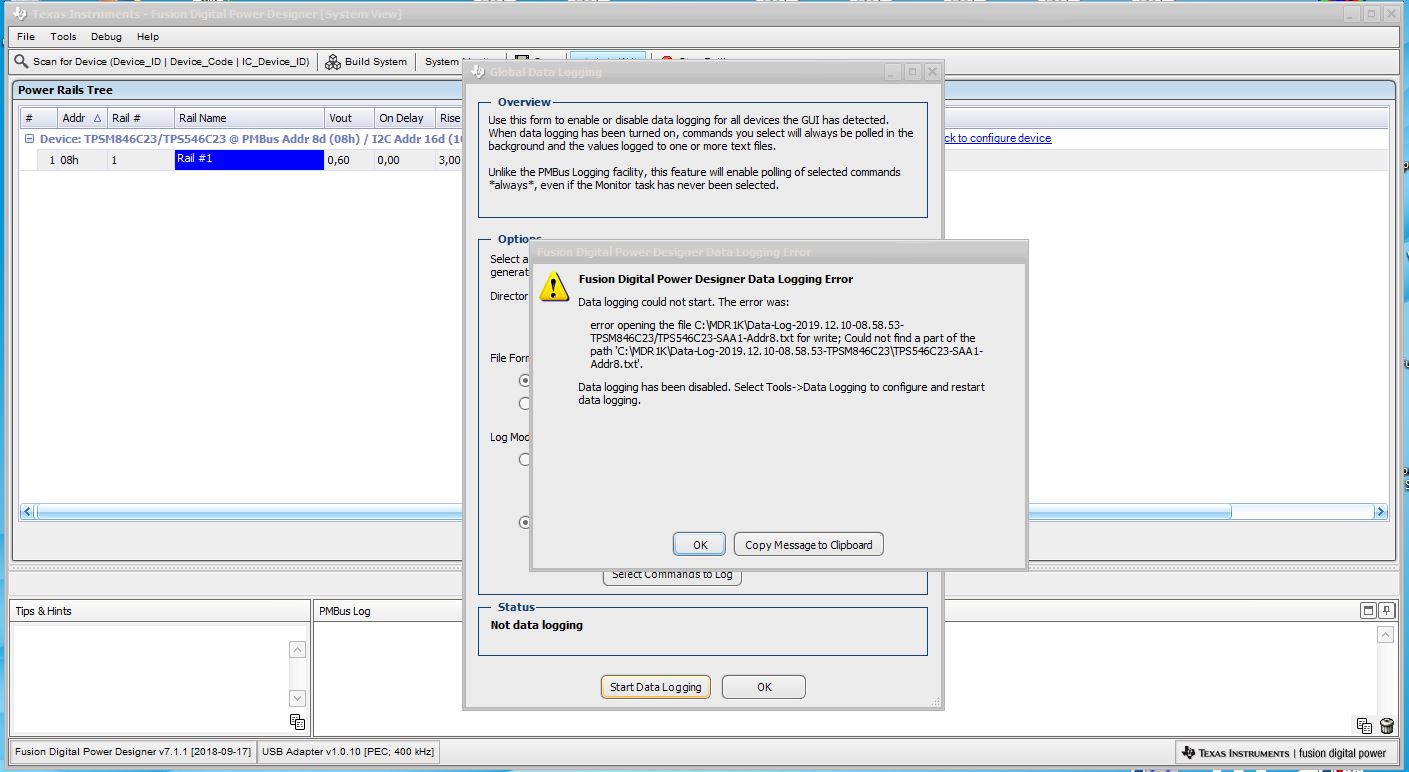The width and height of the screenshot is (1409, 772).
Task: Open the Help menu
Action: (148, 37)
